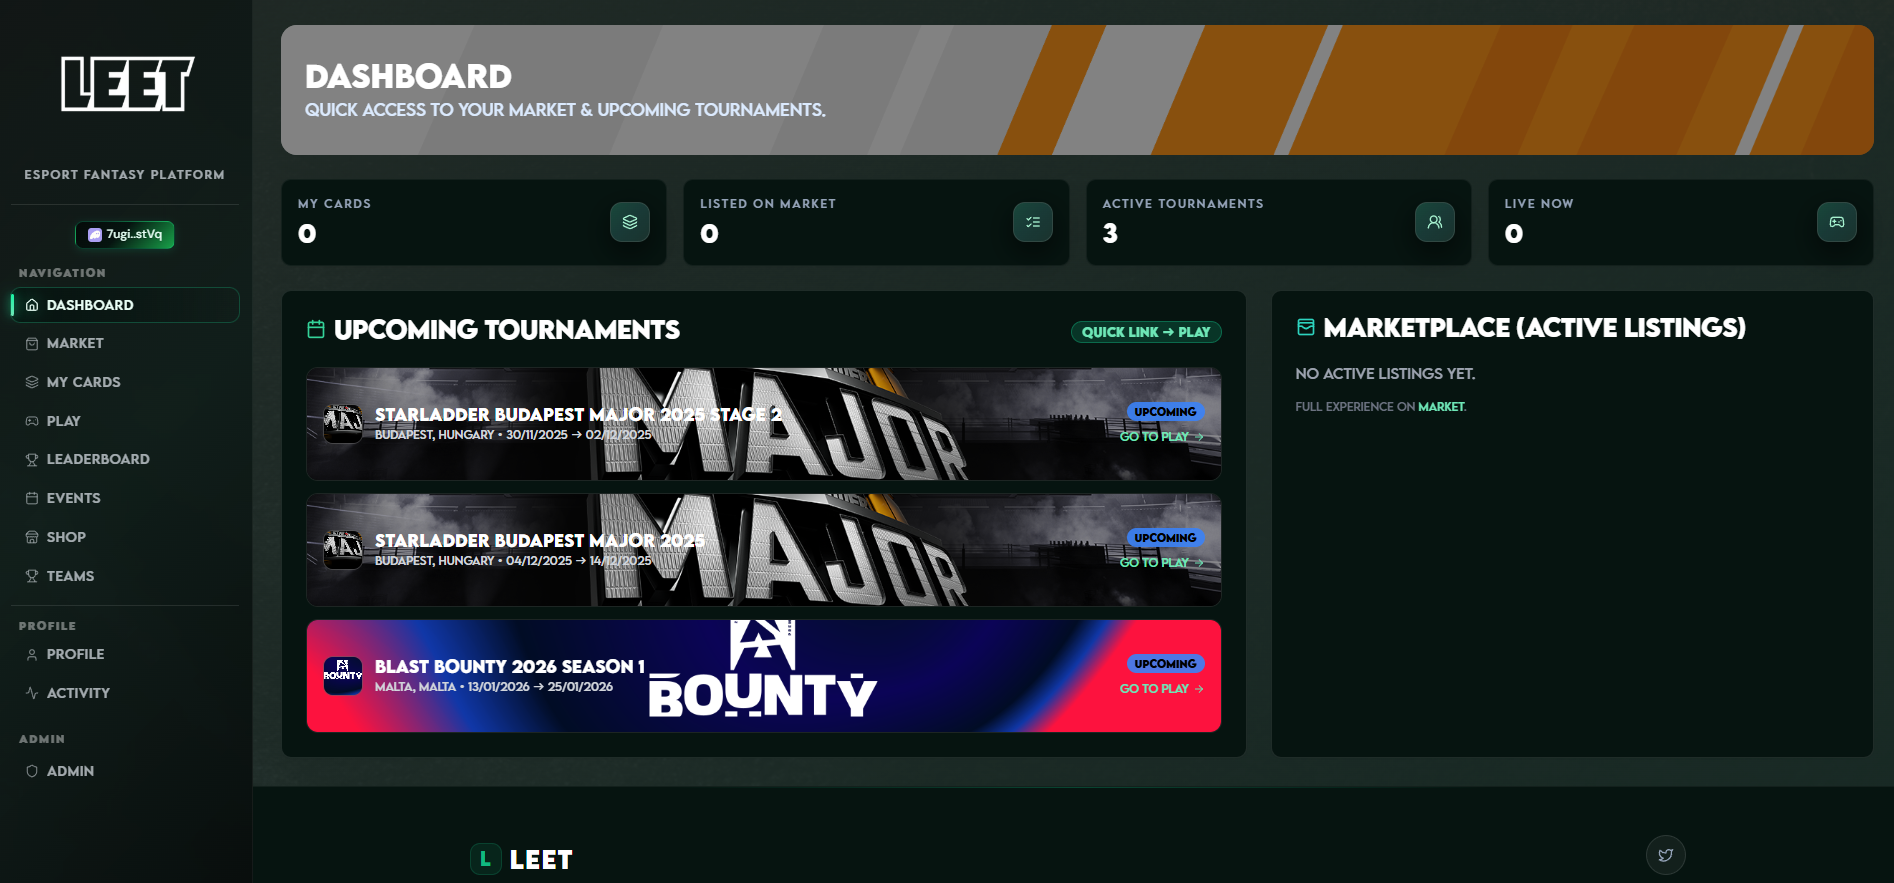Click the Active Tournaments count of 3

pos(1110,234)
